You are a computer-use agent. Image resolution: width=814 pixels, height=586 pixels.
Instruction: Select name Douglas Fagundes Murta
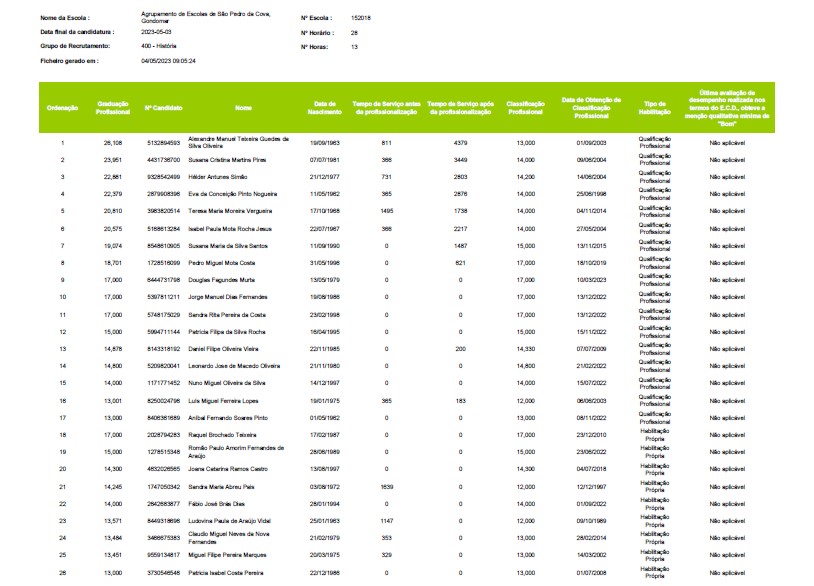[x=222, y=280]
